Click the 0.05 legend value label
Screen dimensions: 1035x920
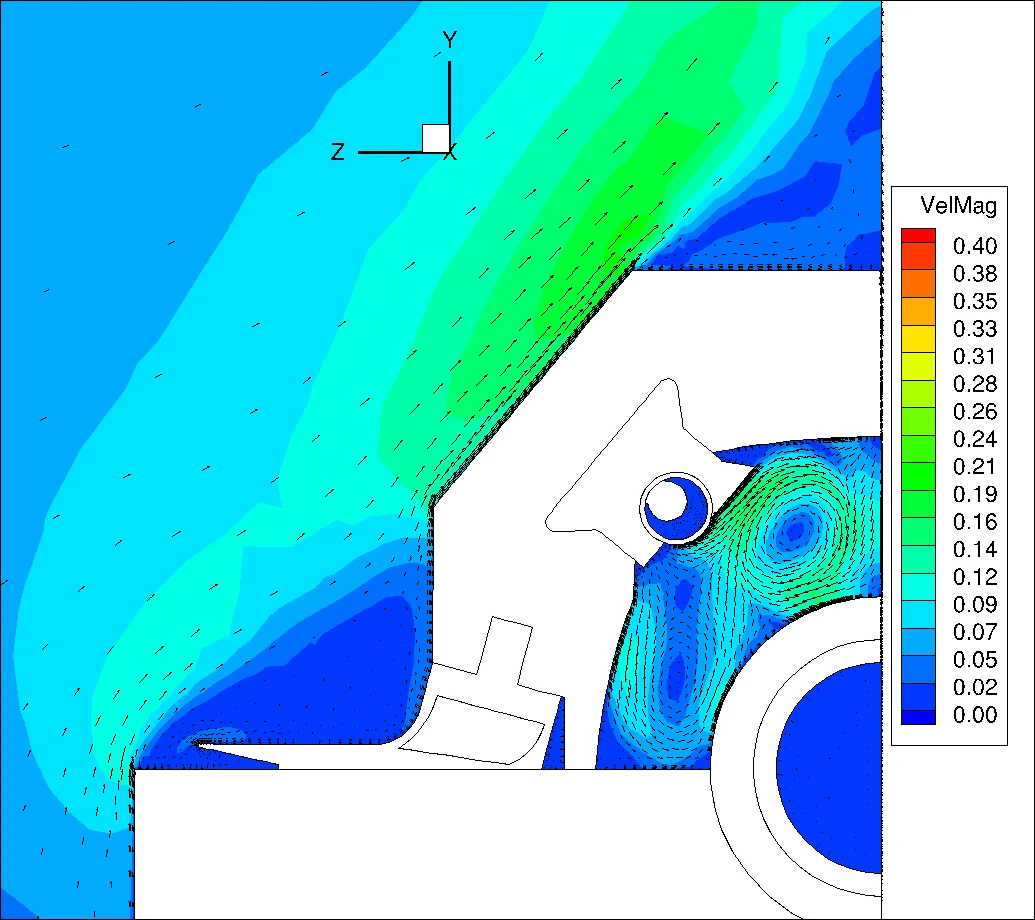point(974,659)
